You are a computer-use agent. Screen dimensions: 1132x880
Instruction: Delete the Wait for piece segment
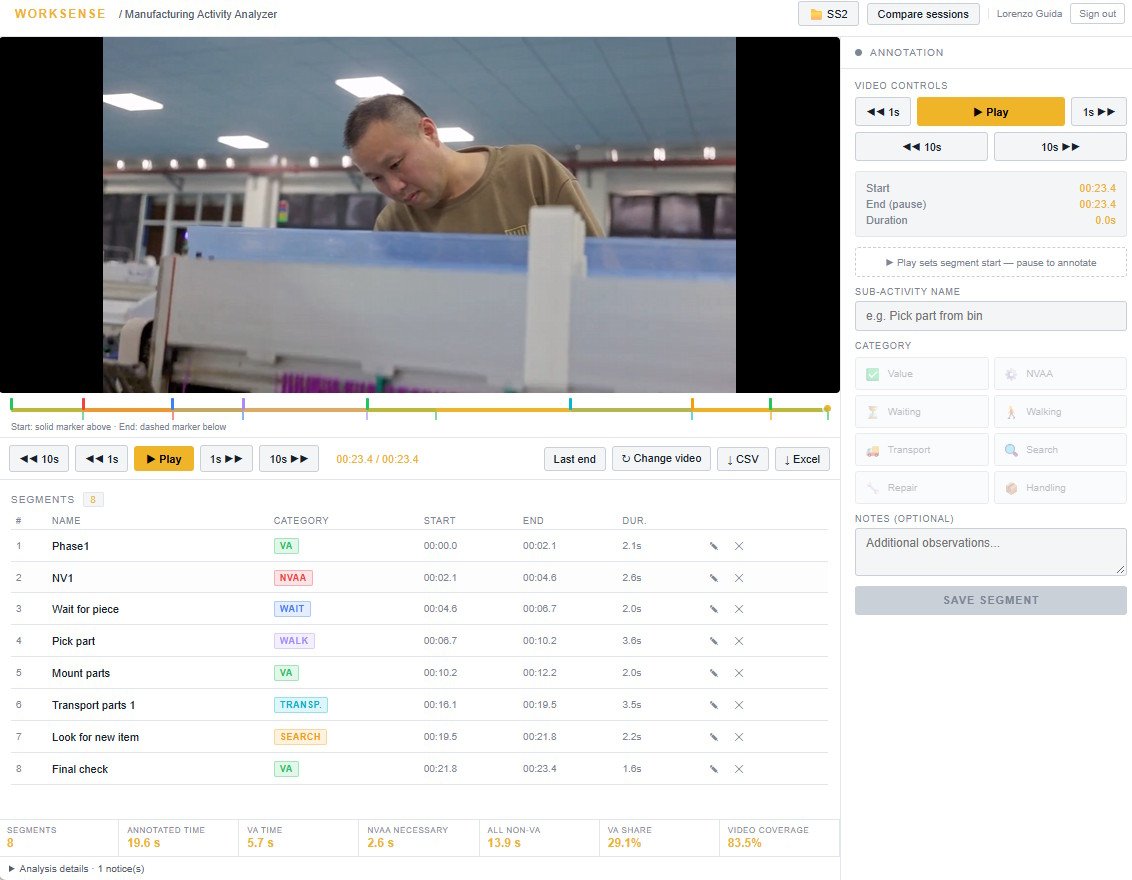tap(739, 609)
